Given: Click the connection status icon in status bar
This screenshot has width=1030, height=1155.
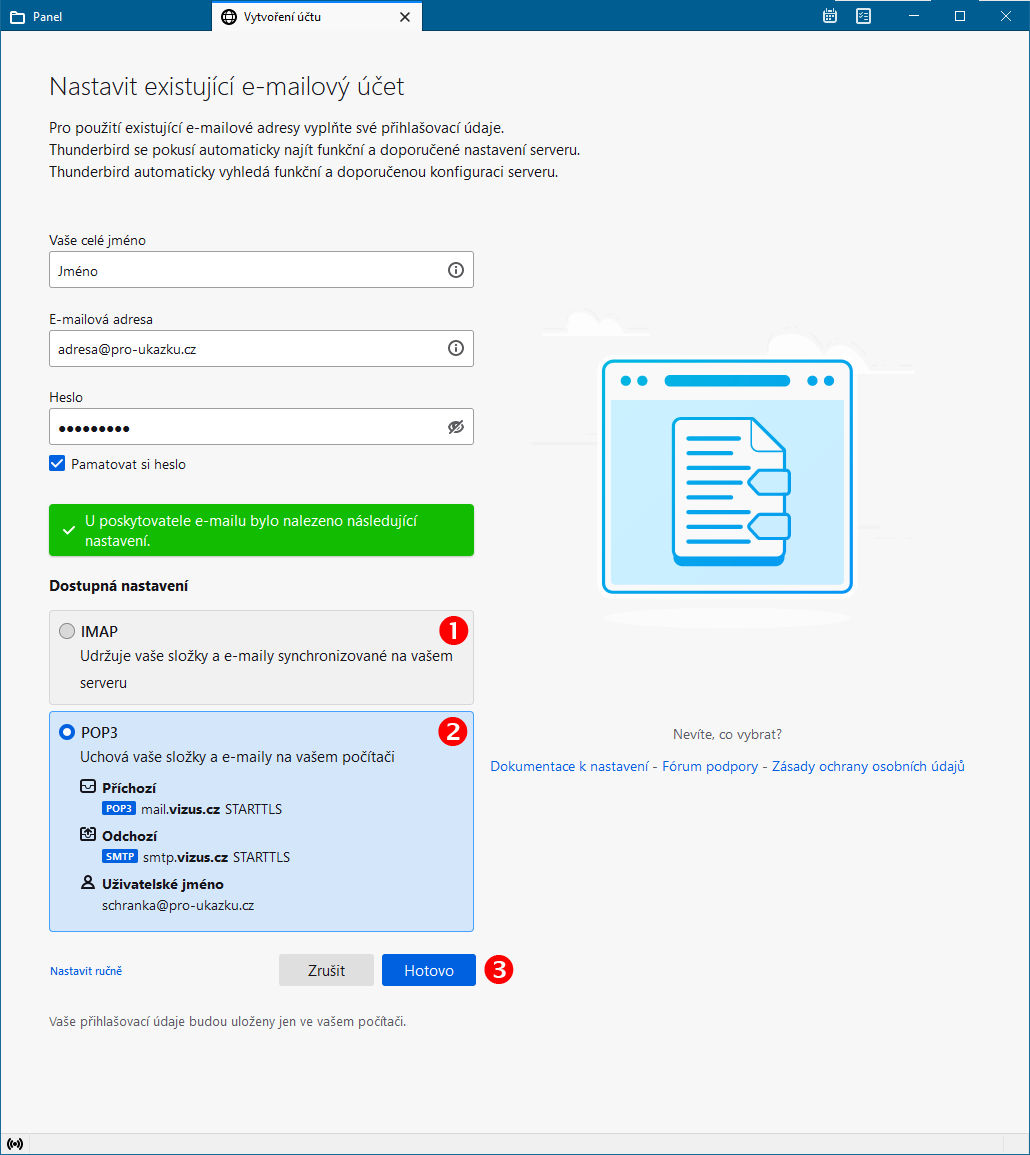Looking at the screenshot, I should (15, 1144).
